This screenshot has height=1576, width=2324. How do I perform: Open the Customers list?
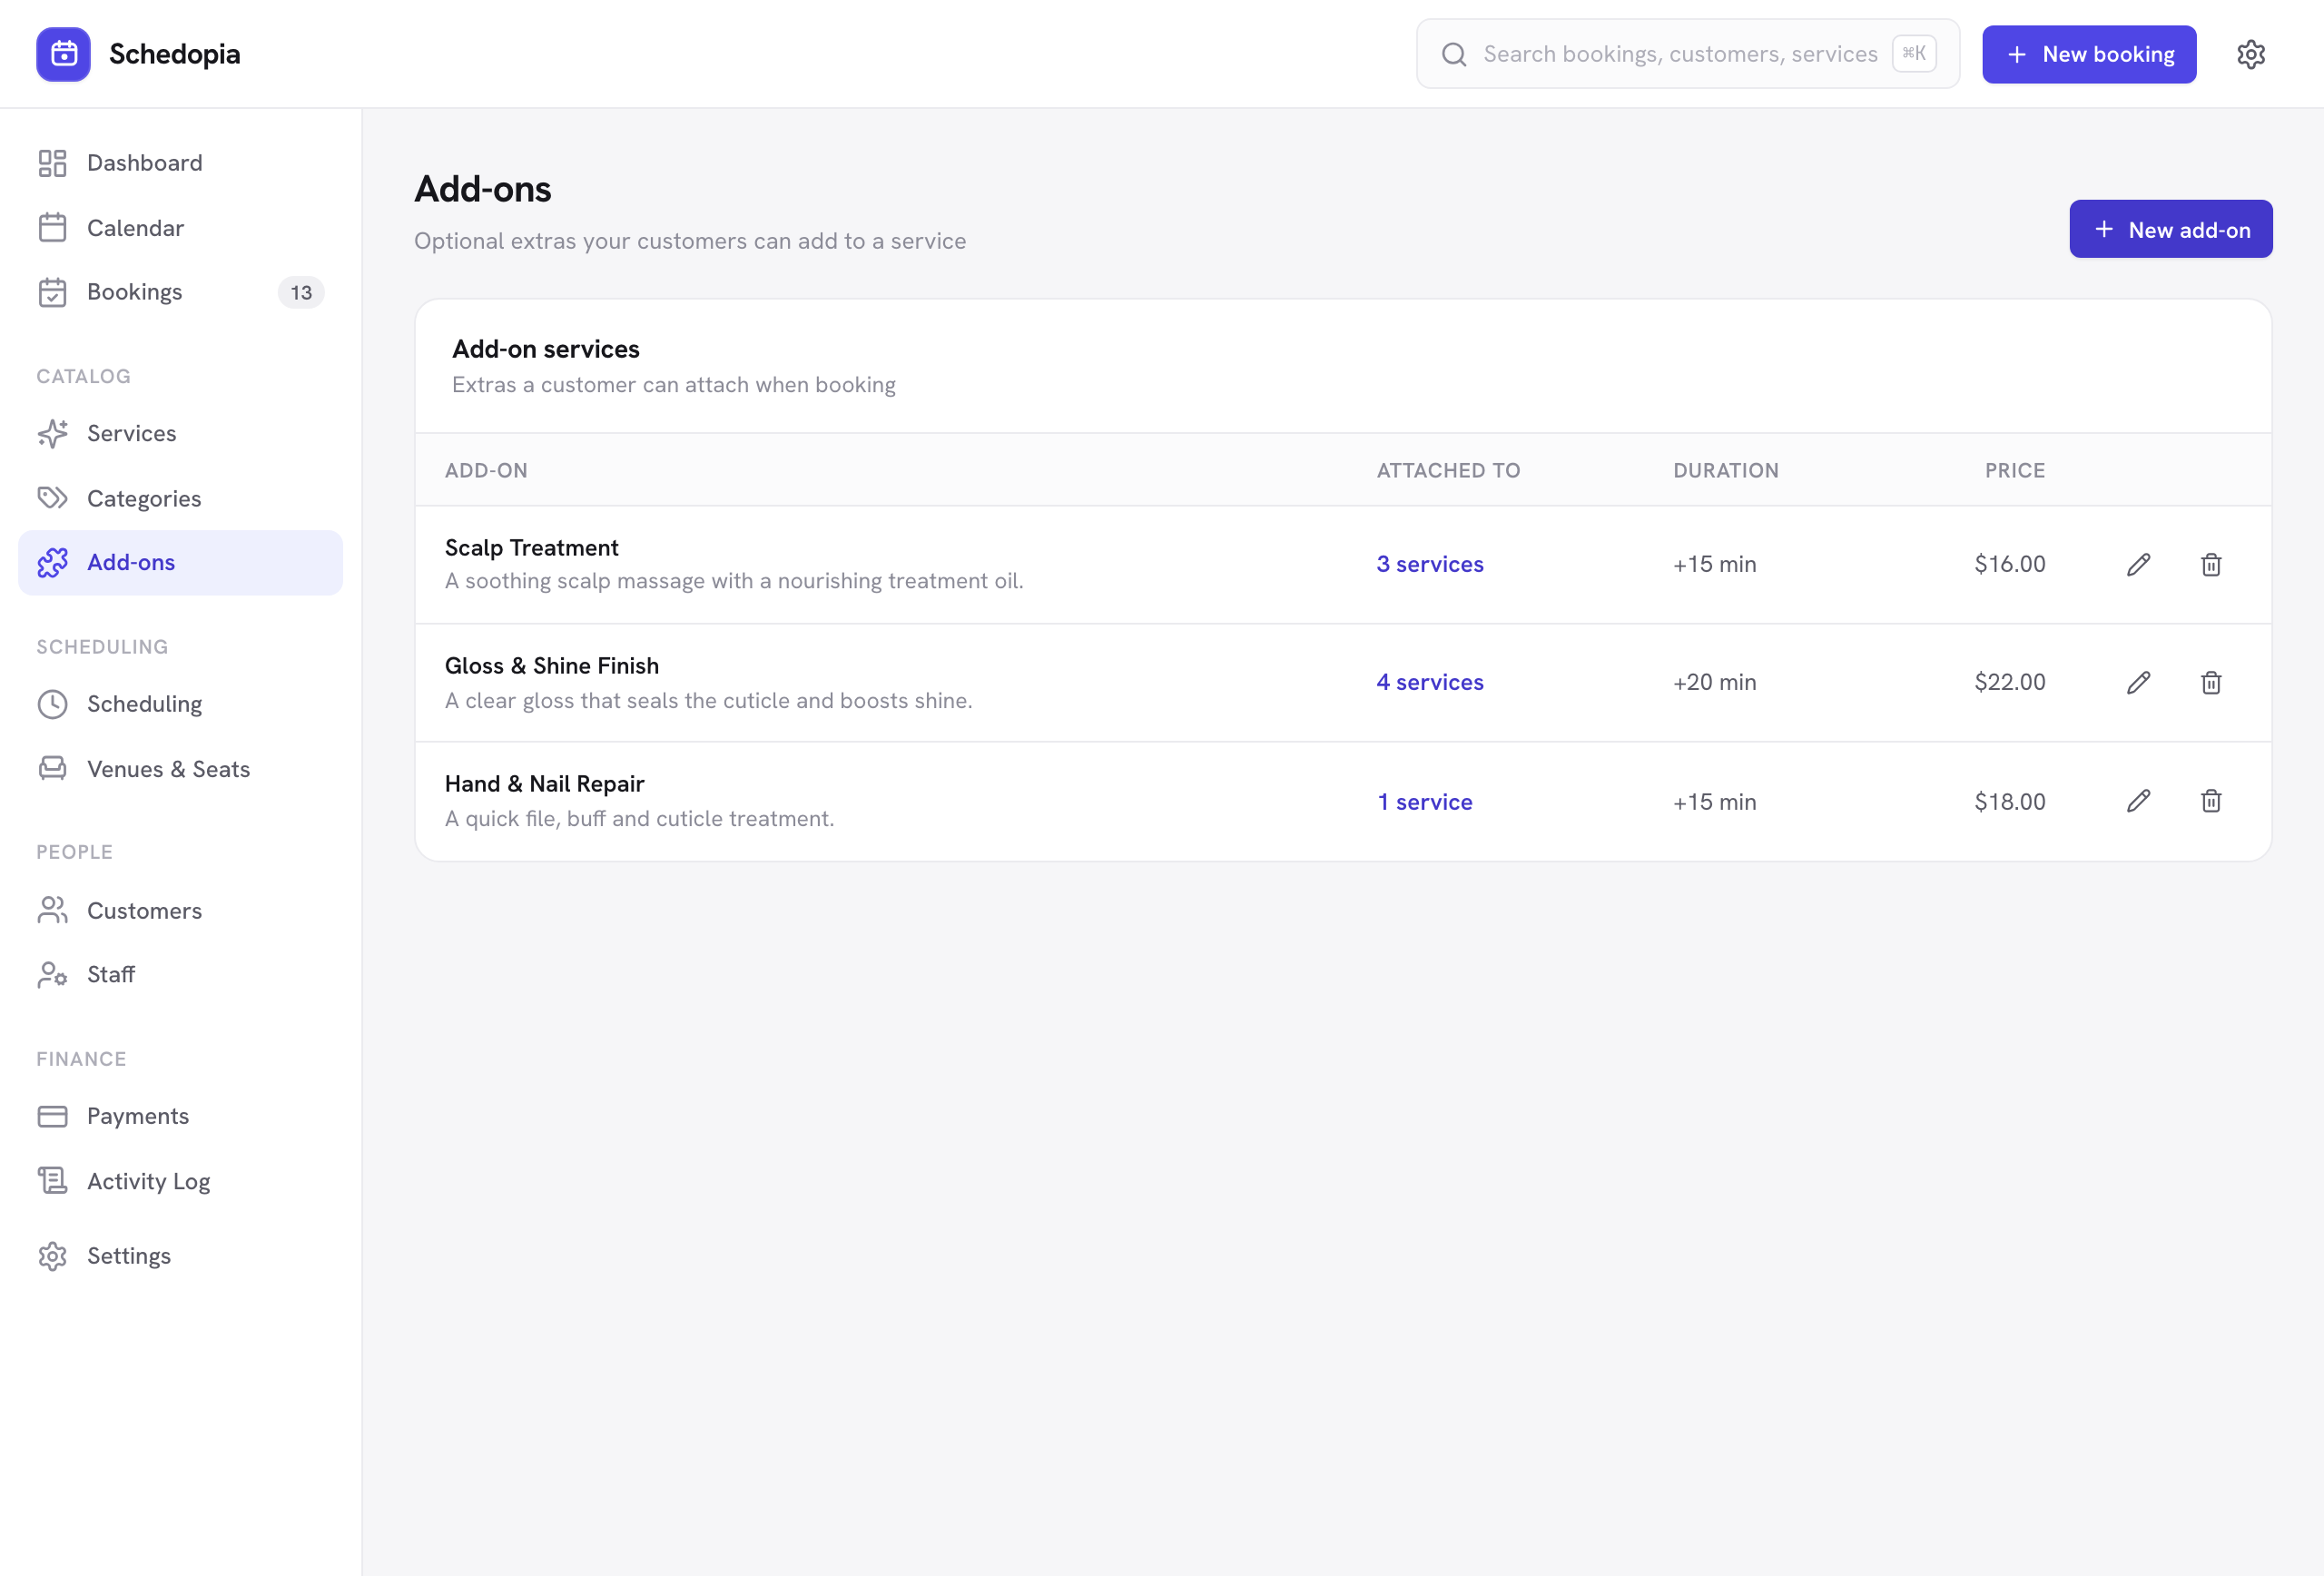tap(180, 910)
